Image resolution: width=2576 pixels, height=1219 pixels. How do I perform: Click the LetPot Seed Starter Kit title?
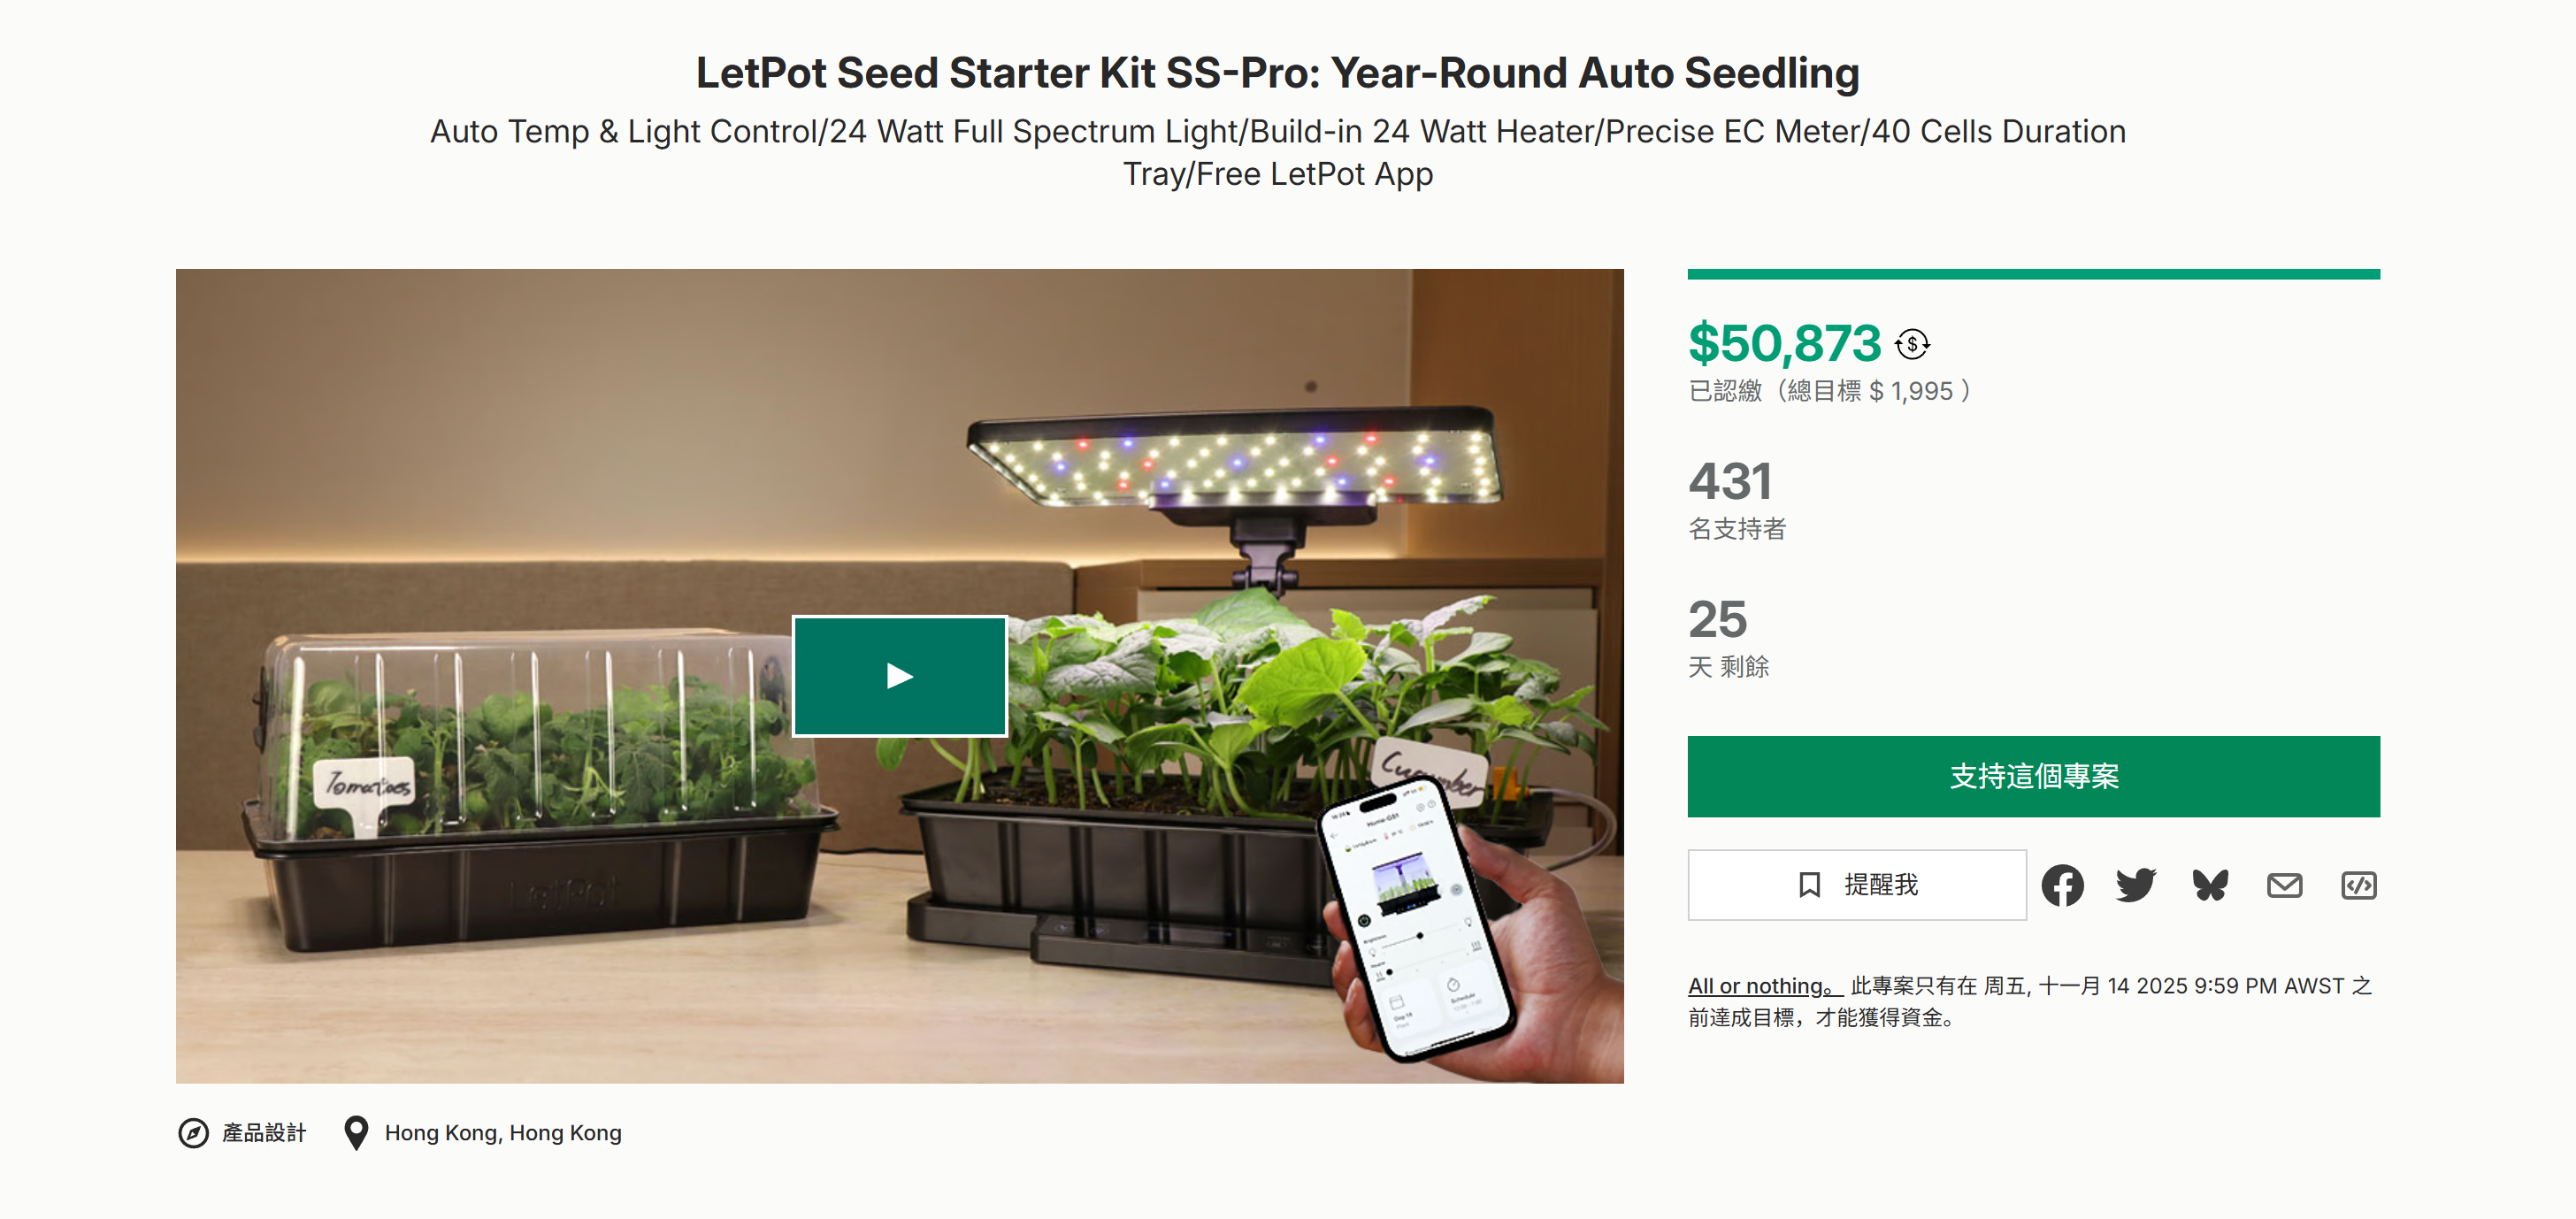(x=1277, y=73)
